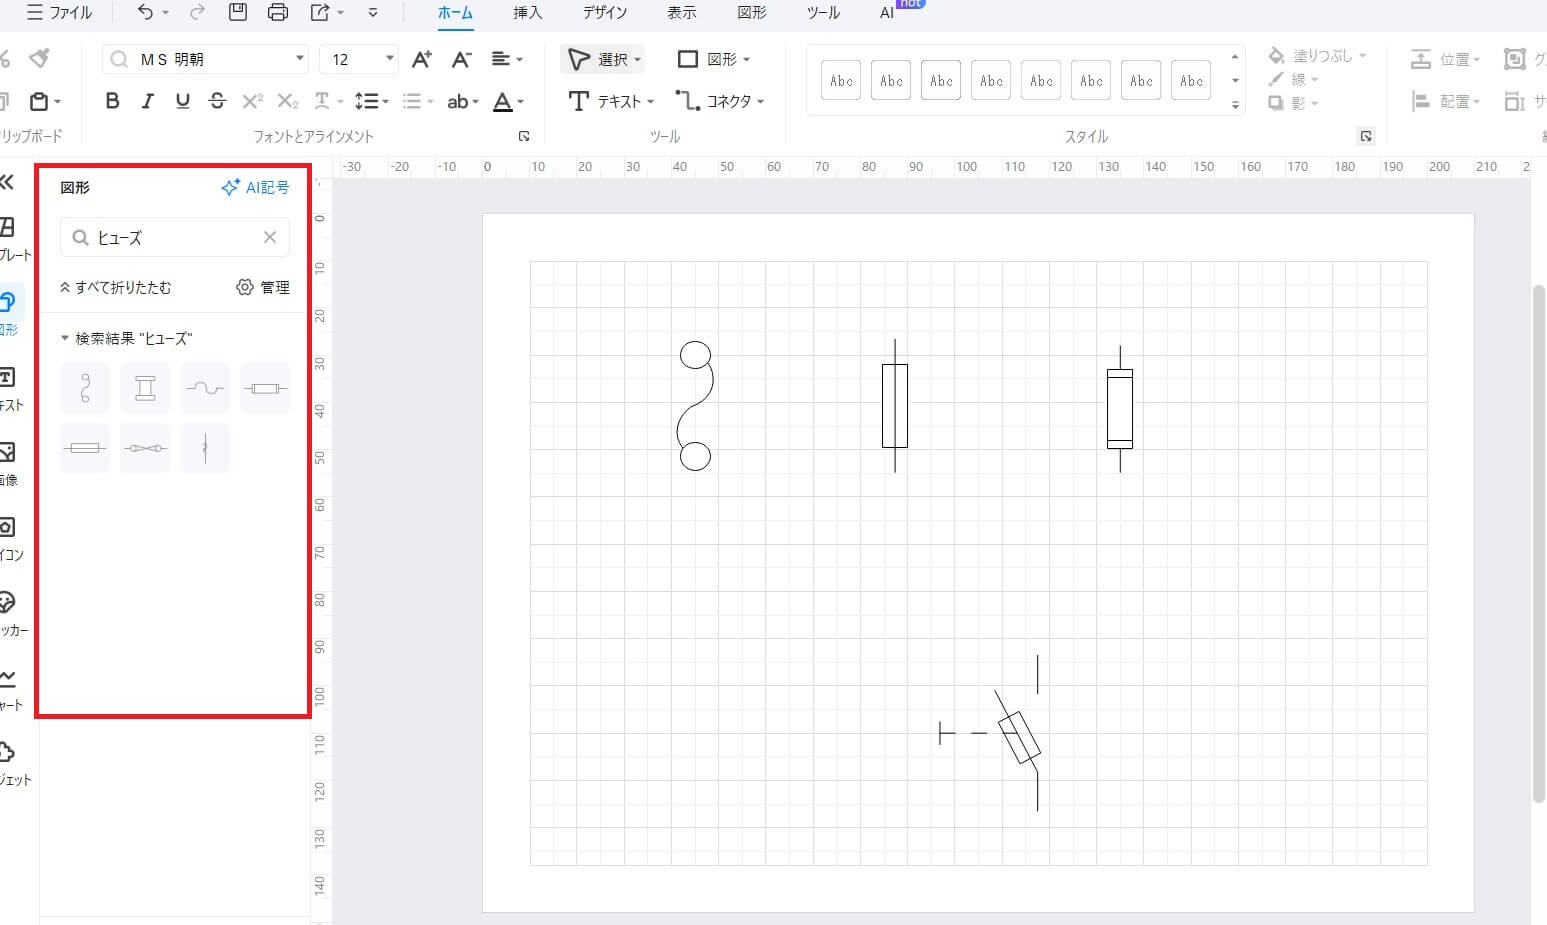
Task: Clear the ヒューズ search with X
Action: pos(270,237)
